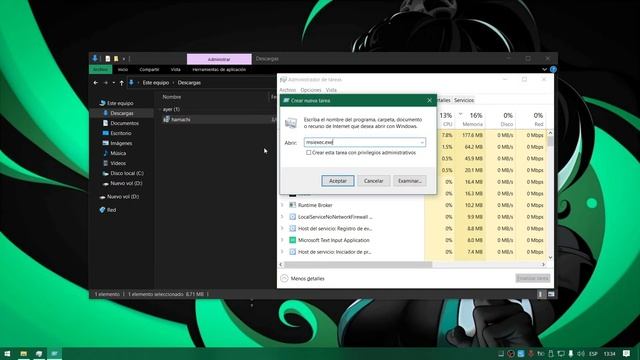Image resolution: width=640 pixels, height=360 pixels.
Task: Expand Host del servicio: Registro de eventos row
Action: tap(282, 229)
